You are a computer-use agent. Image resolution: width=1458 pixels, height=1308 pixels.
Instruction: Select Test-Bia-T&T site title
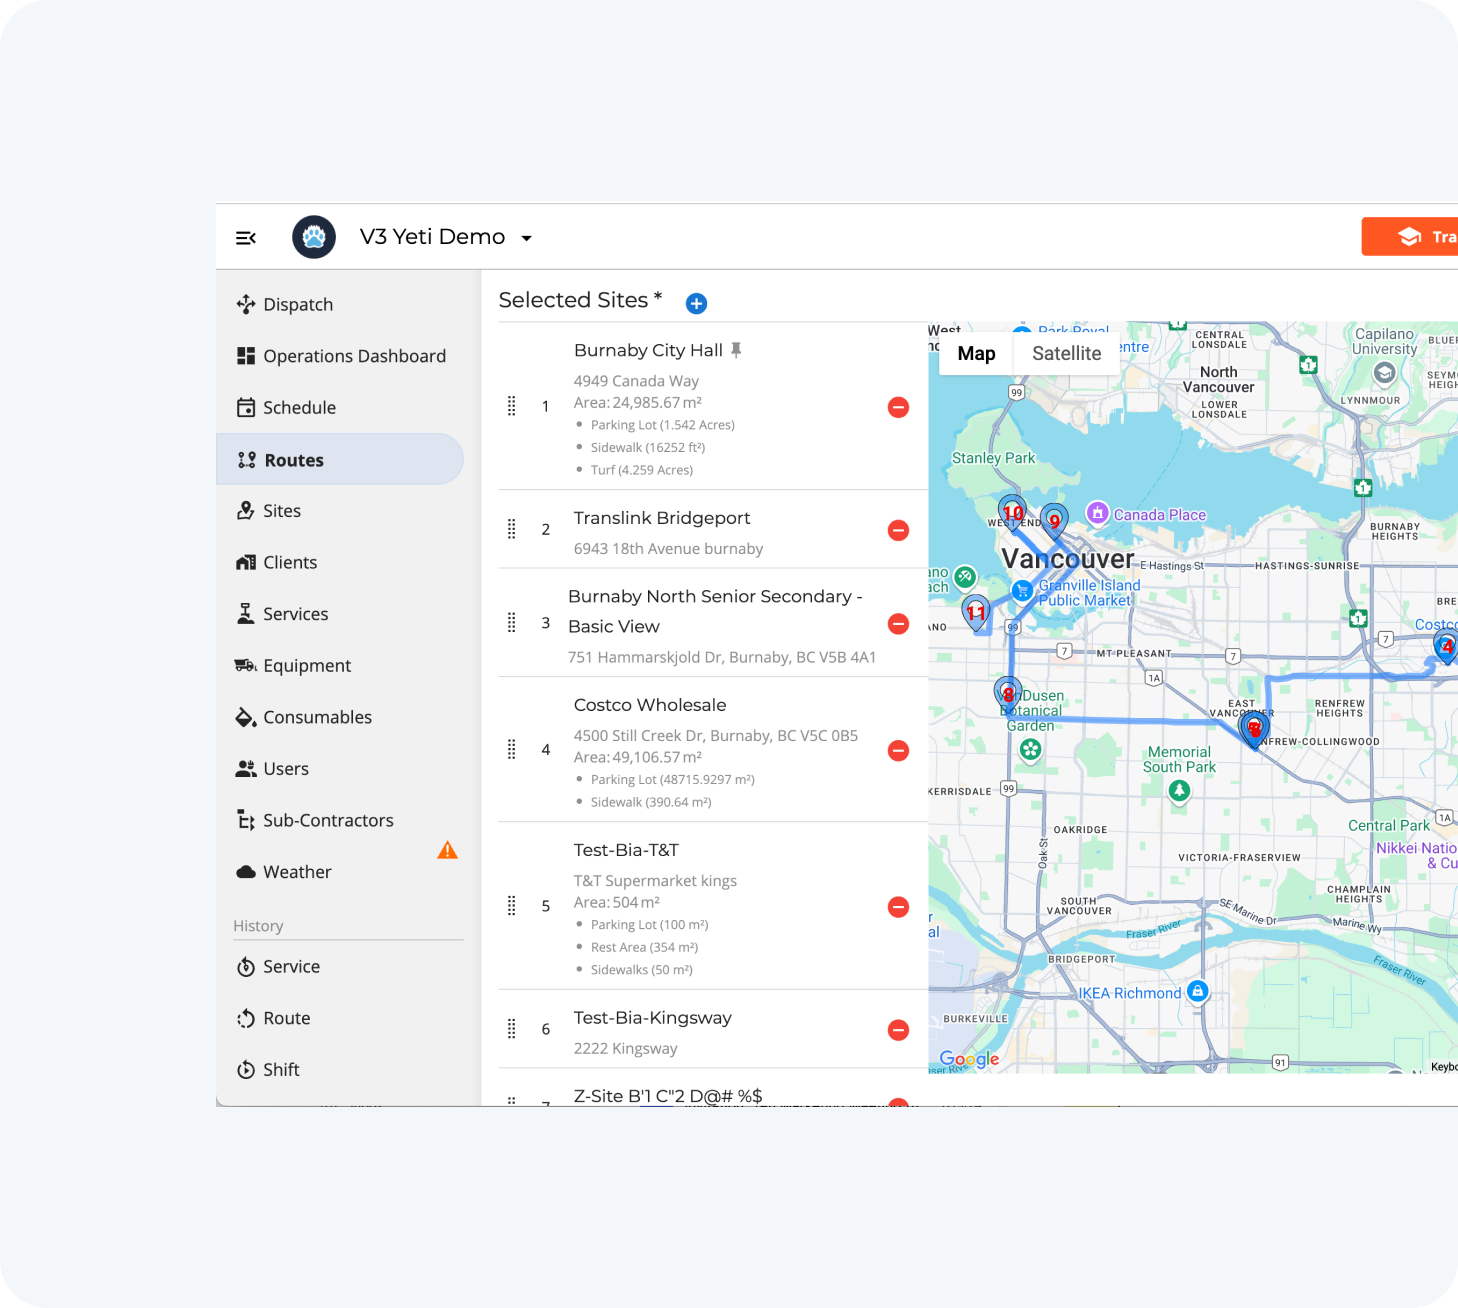(x=626, y=850)
